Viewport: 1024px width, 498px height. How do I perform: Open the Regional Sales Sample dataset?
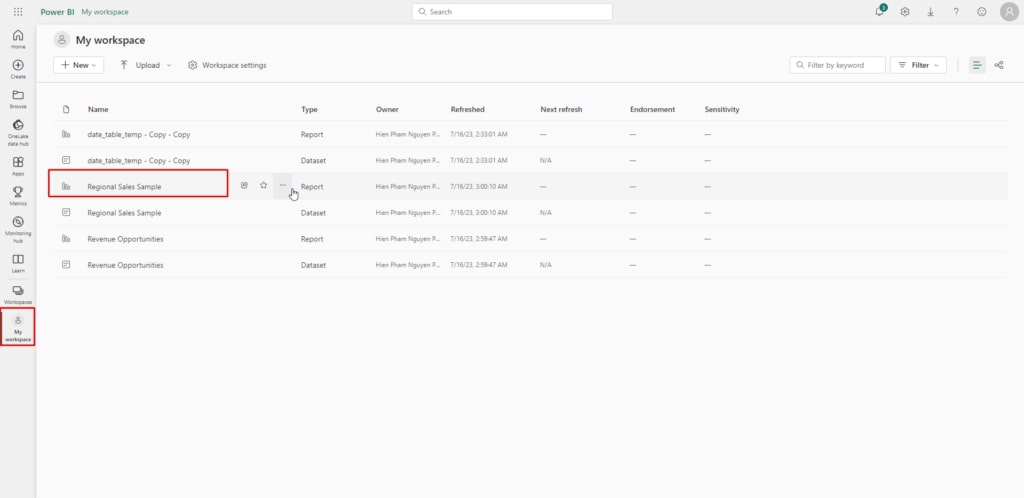(124, 213)
